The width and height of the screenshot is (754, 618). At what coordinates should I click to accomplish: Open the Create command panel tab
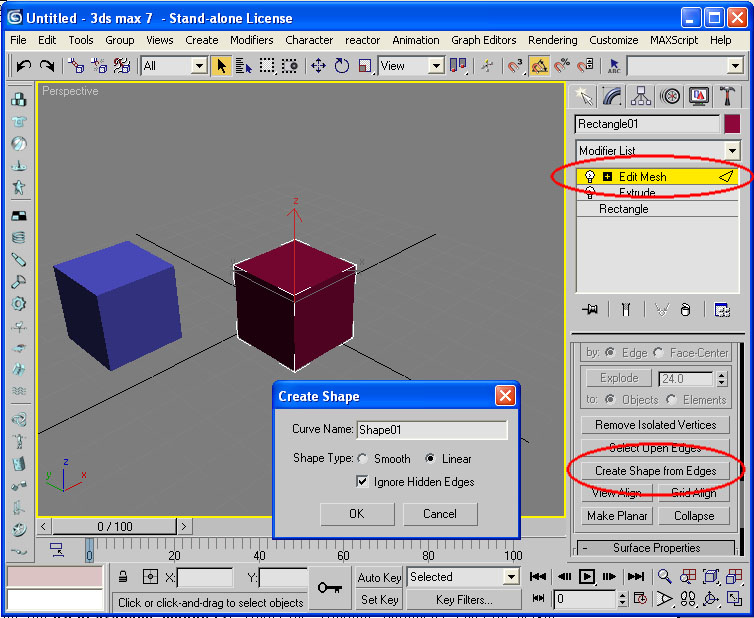(x=584, y=96)
